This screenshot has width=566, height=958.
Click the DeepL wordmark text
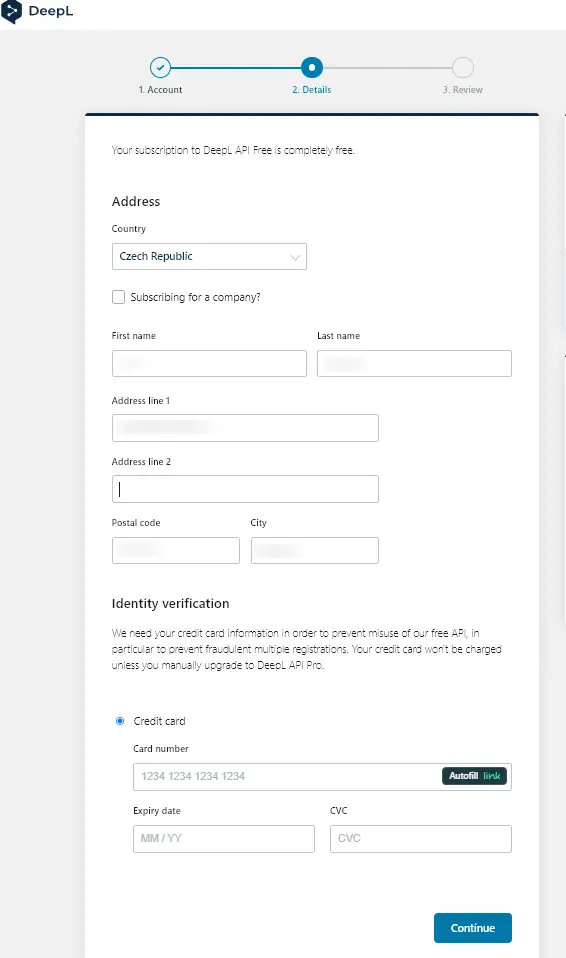click(51, 11)
